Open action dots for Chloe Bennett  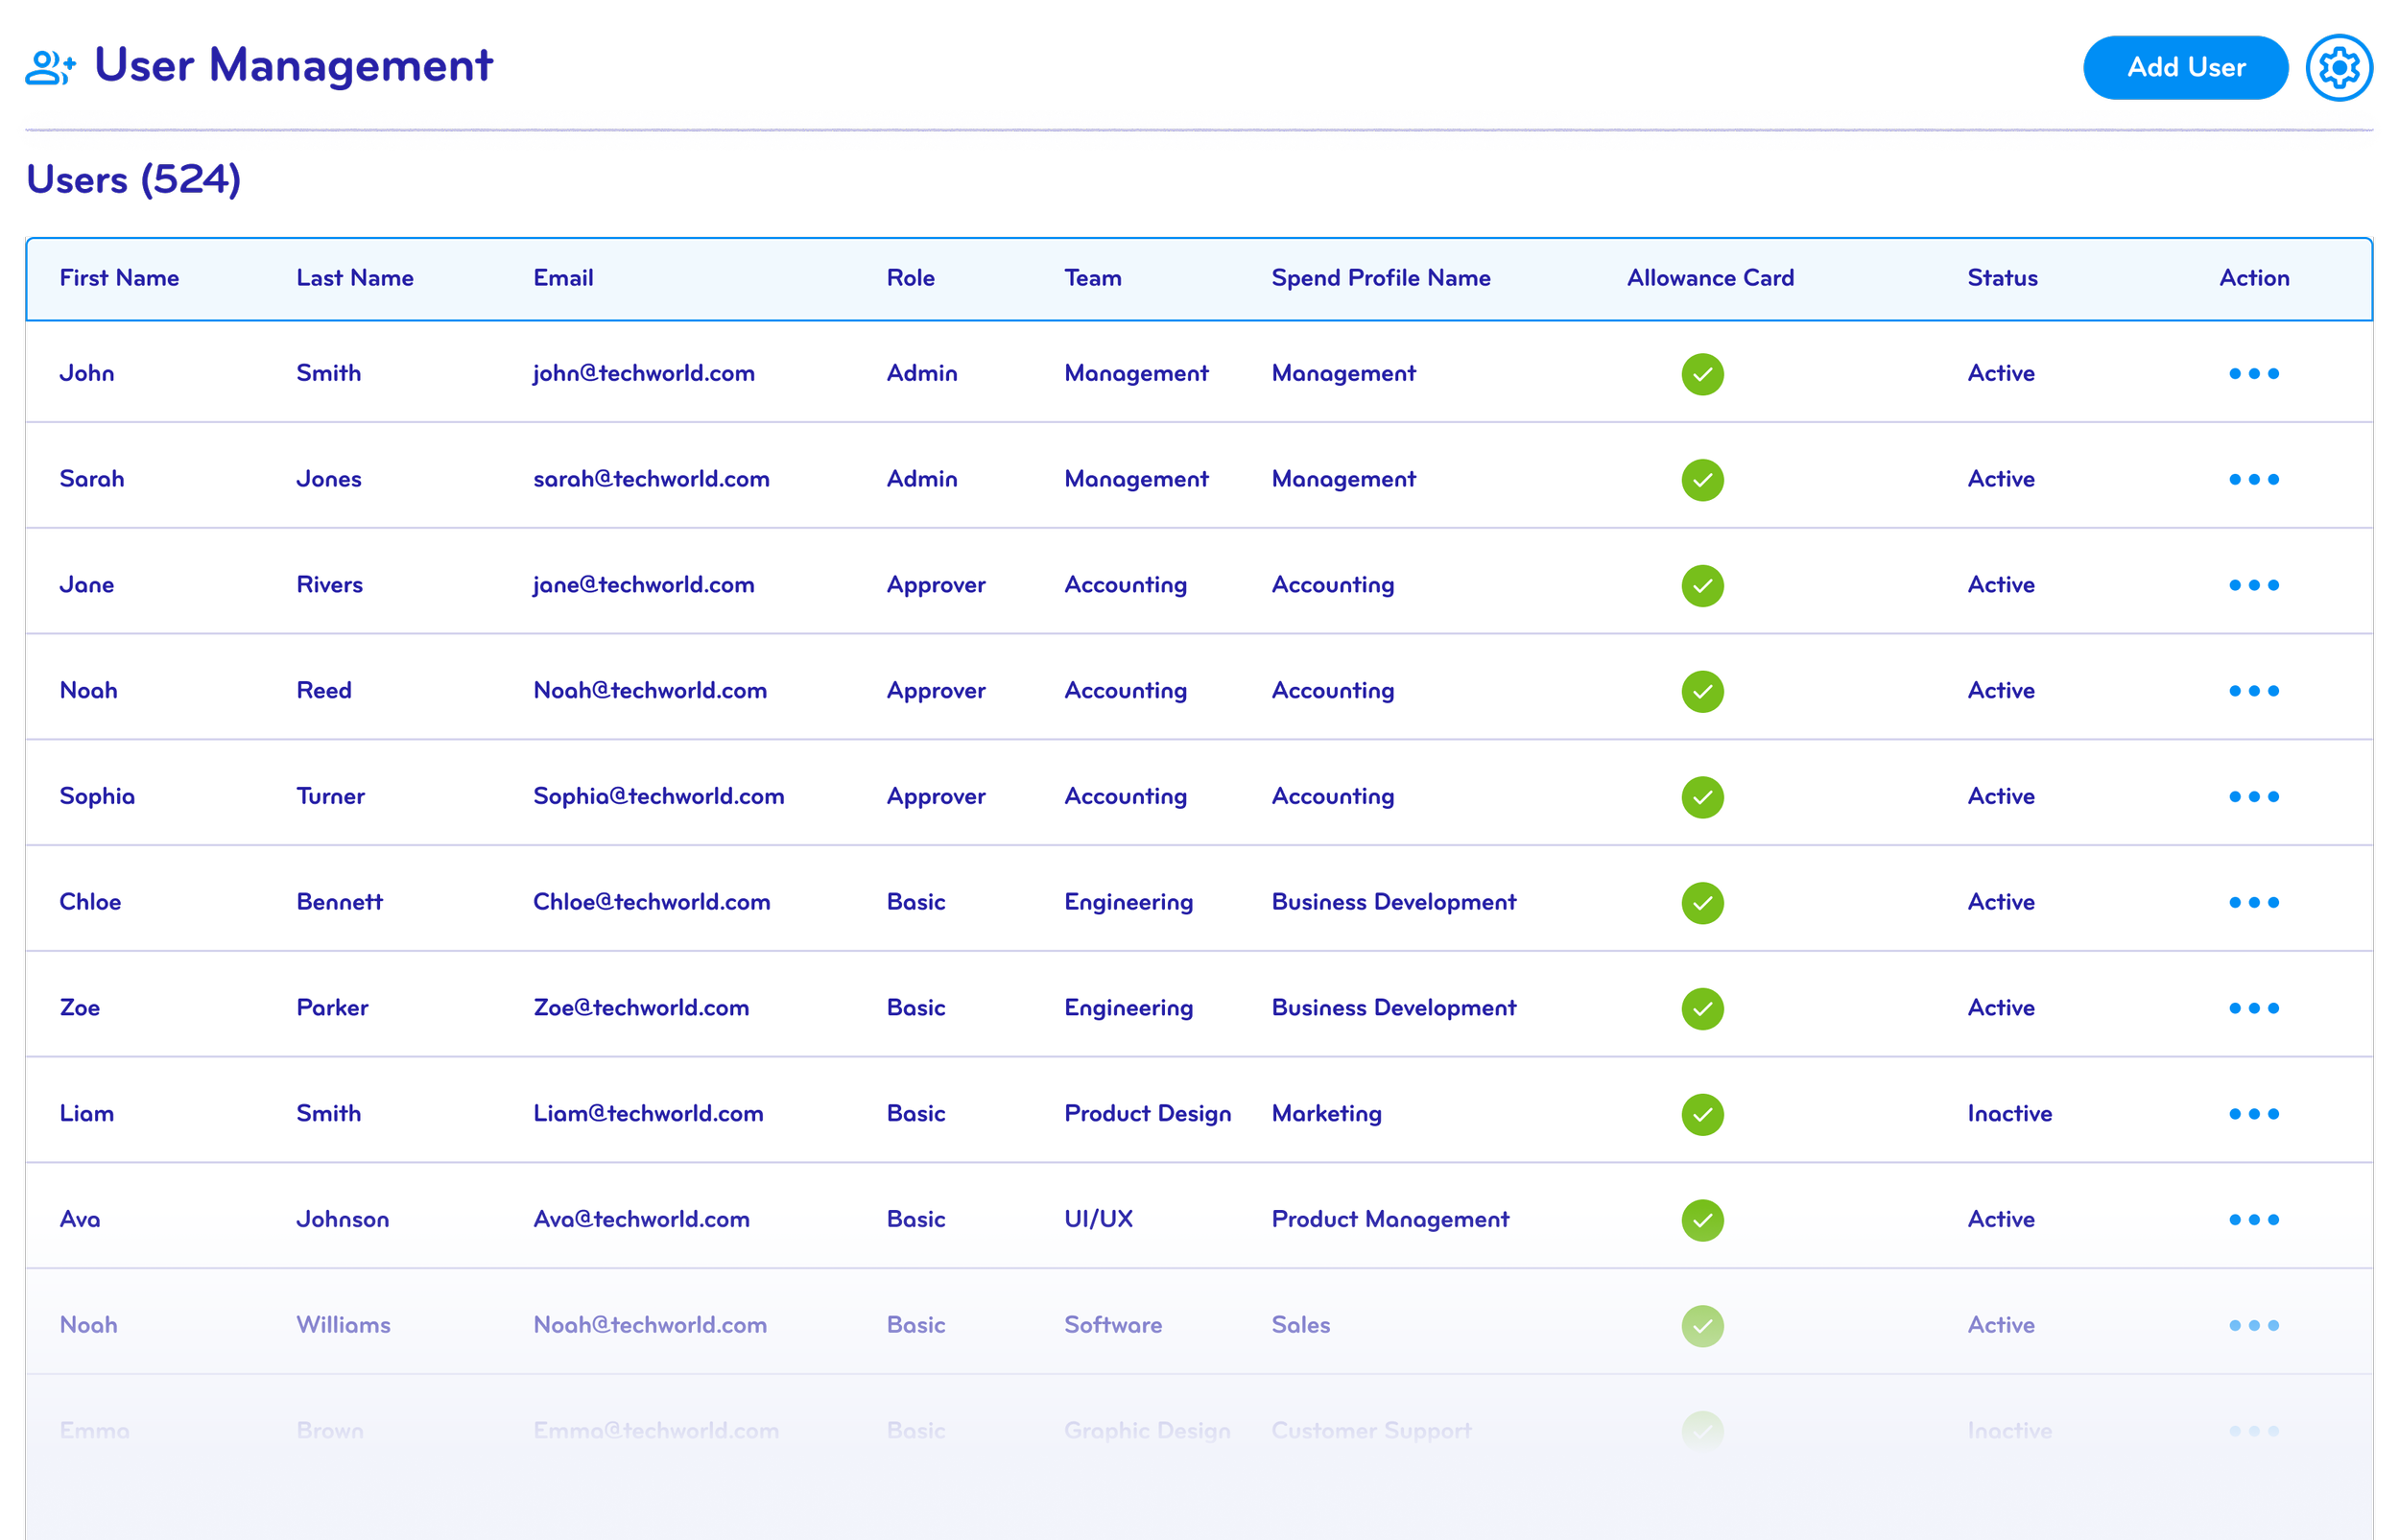click(x=2253, y=903)
